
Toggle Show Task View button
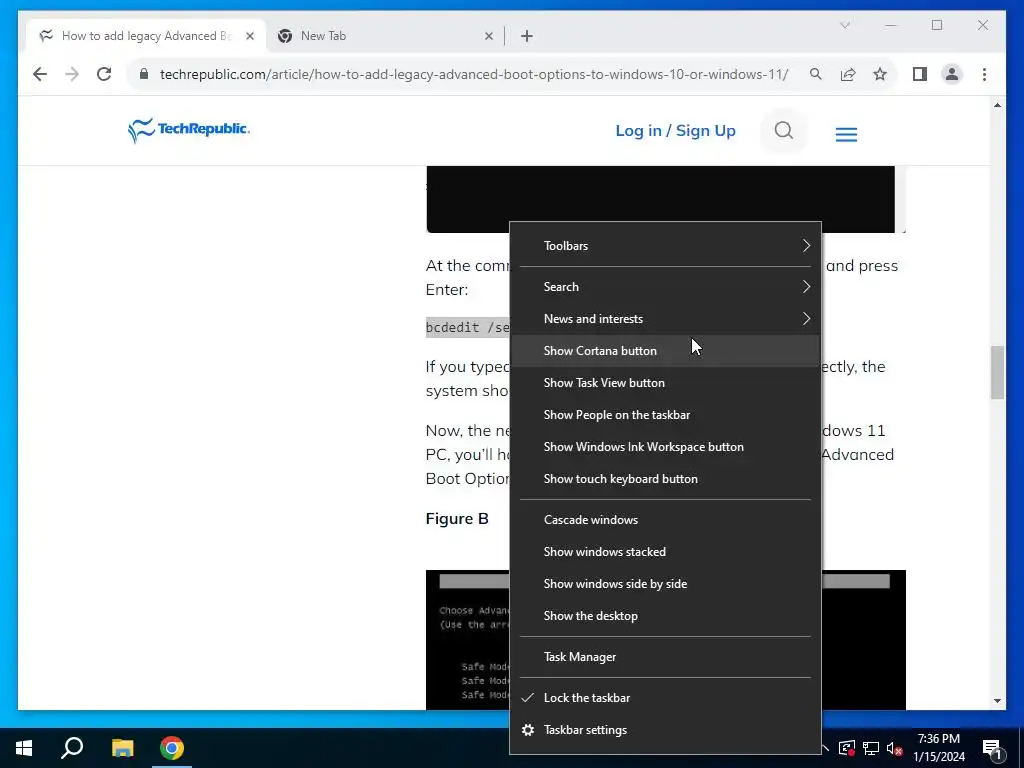coord(665,383)
